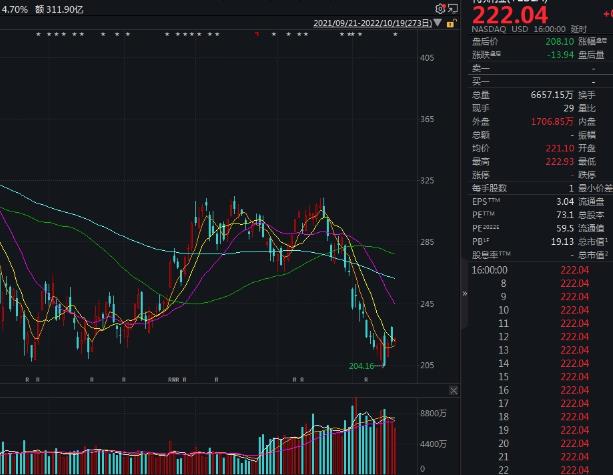This screenshot has width=613, height=475.
Task: Click the 8800万 volume axis label
Action: click(433, 413)
